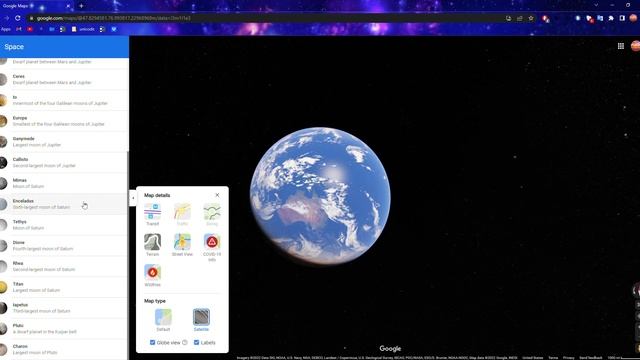Select Ganymede in the Space list
The width and height of the screenshot is (640, 360).
coord(64,142)
